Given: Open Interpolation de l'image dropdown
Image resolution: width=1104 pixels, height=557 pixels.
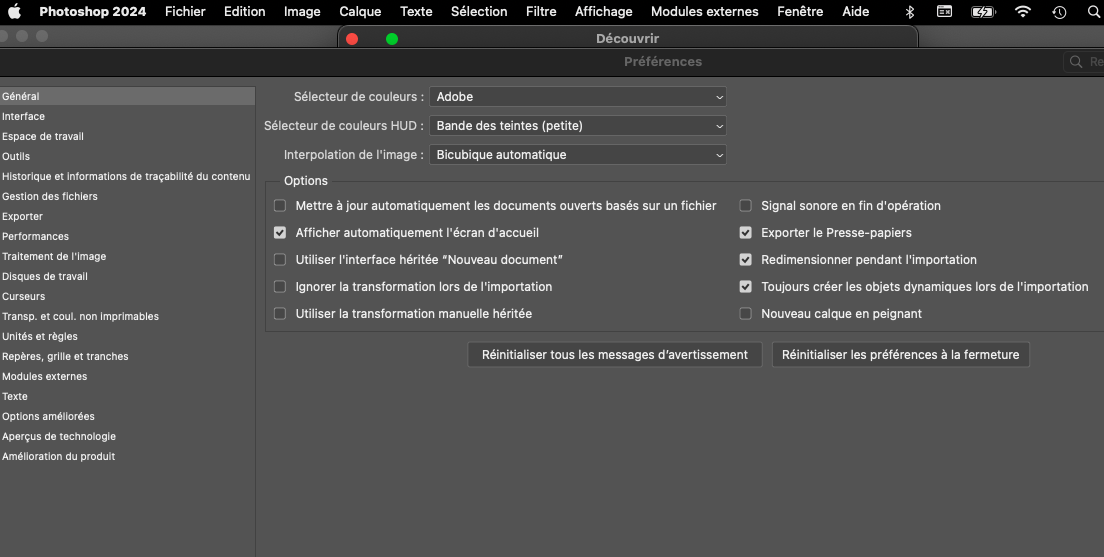Looking at the screenshot, I should click(x=577, y=154).
